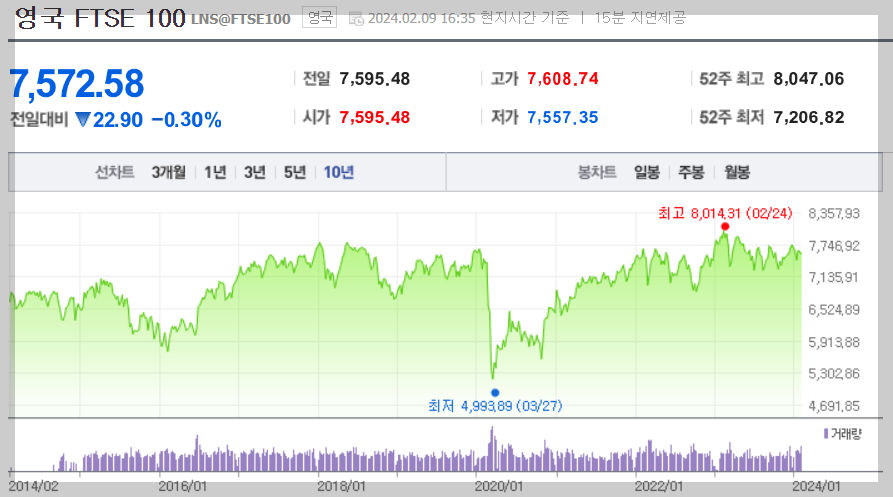893x497 pixels.
Task: Click the 영국 FTSE 100 title
Action: click(100, 18)
